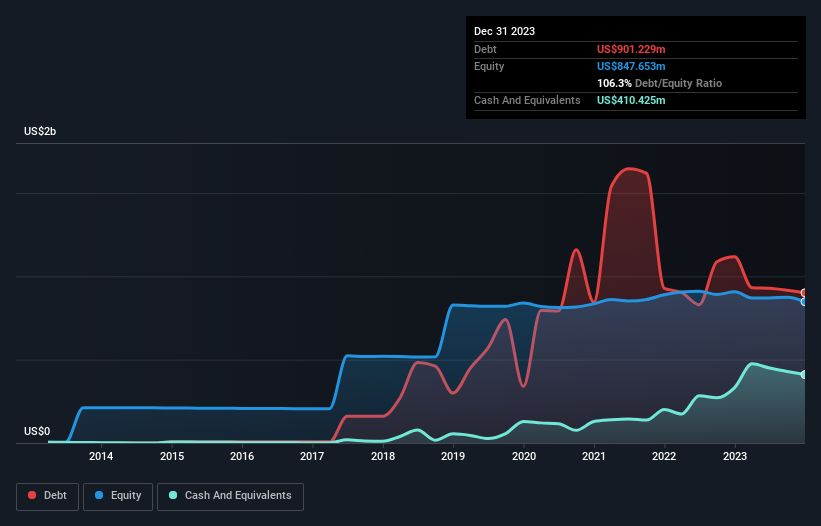Click the 2017 axis label
Screen dimensions: 821x526
312,456
